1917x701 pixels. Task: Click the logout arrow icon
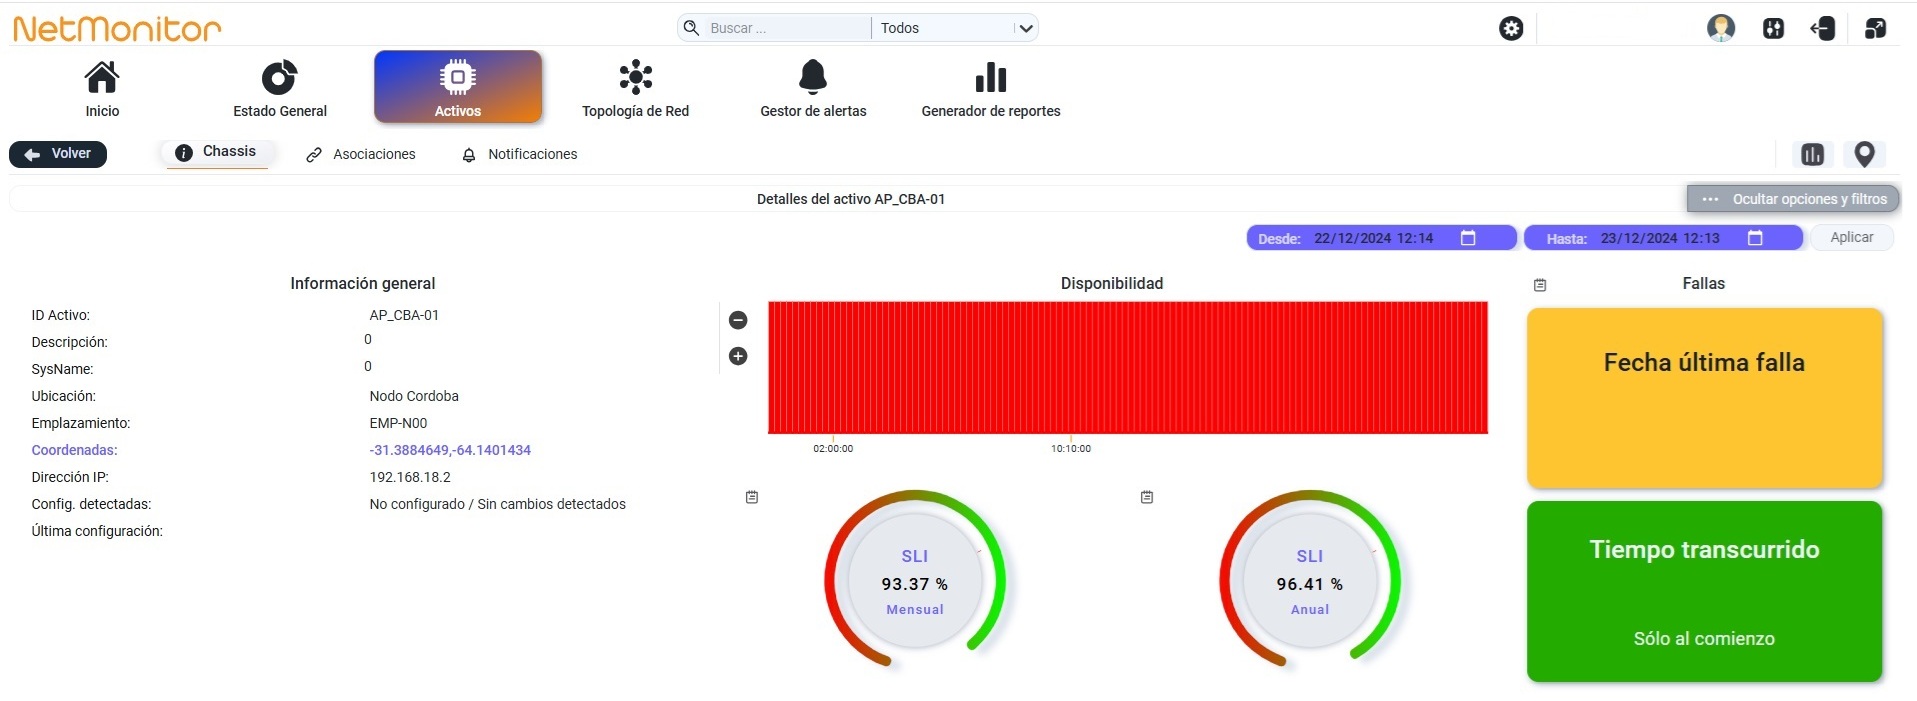[x=1823, y=28]
